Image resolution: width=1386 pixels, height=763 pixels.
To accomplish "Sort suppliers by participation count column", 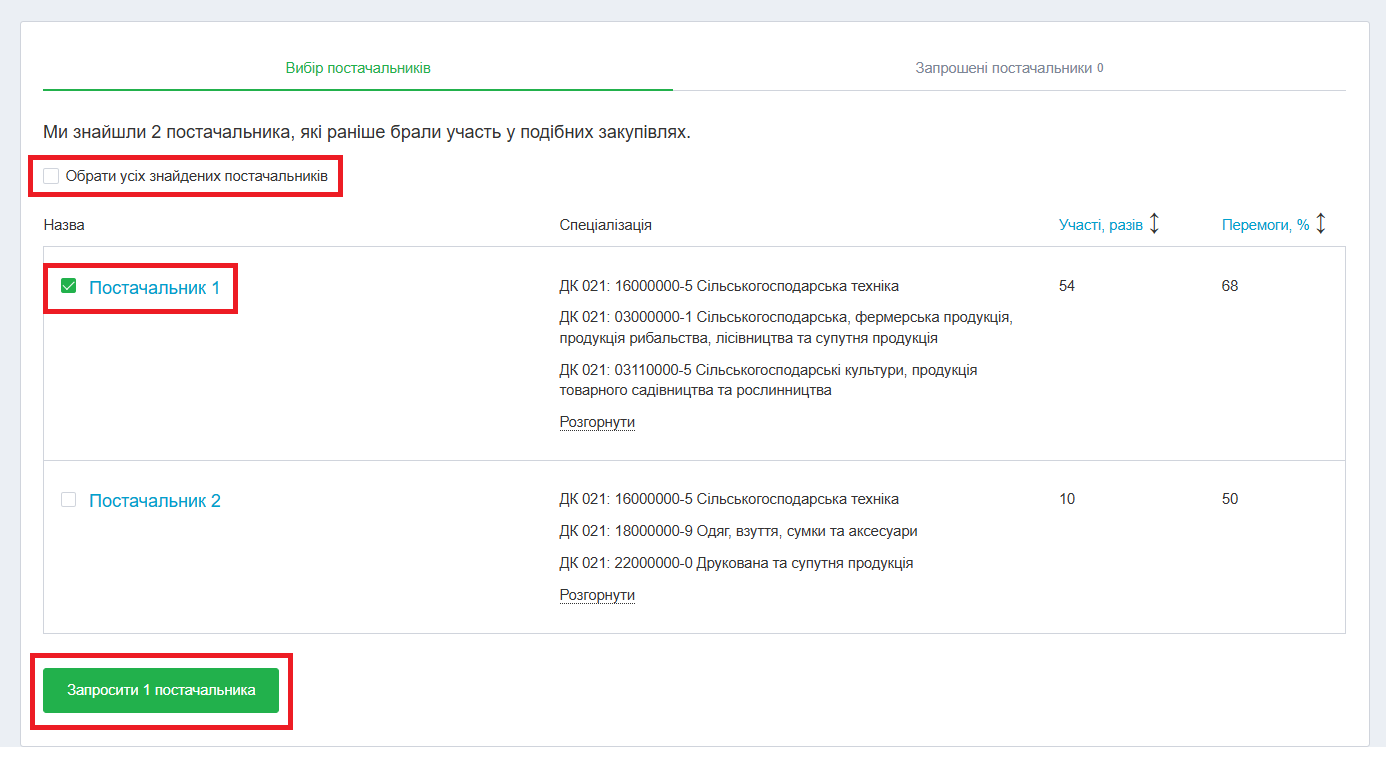I will [1102, 224].
